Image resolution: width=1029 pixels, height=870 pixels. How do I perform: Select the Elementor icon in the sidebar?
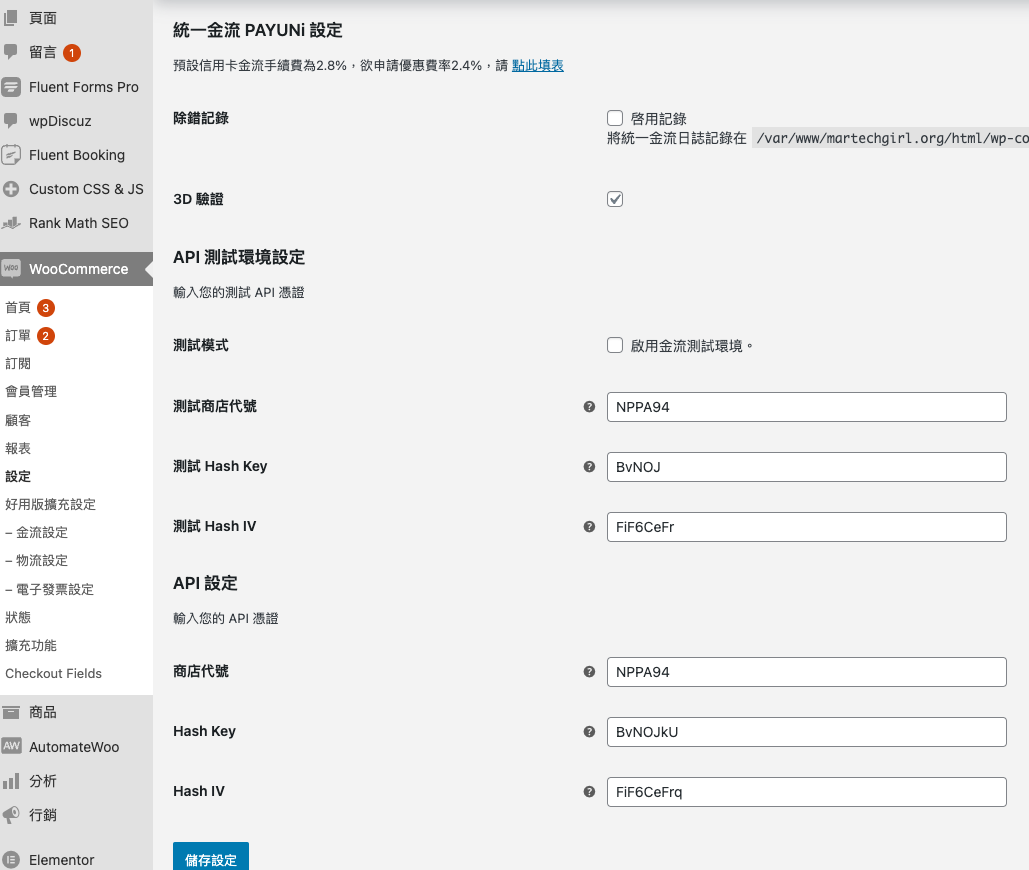point(12,858)
